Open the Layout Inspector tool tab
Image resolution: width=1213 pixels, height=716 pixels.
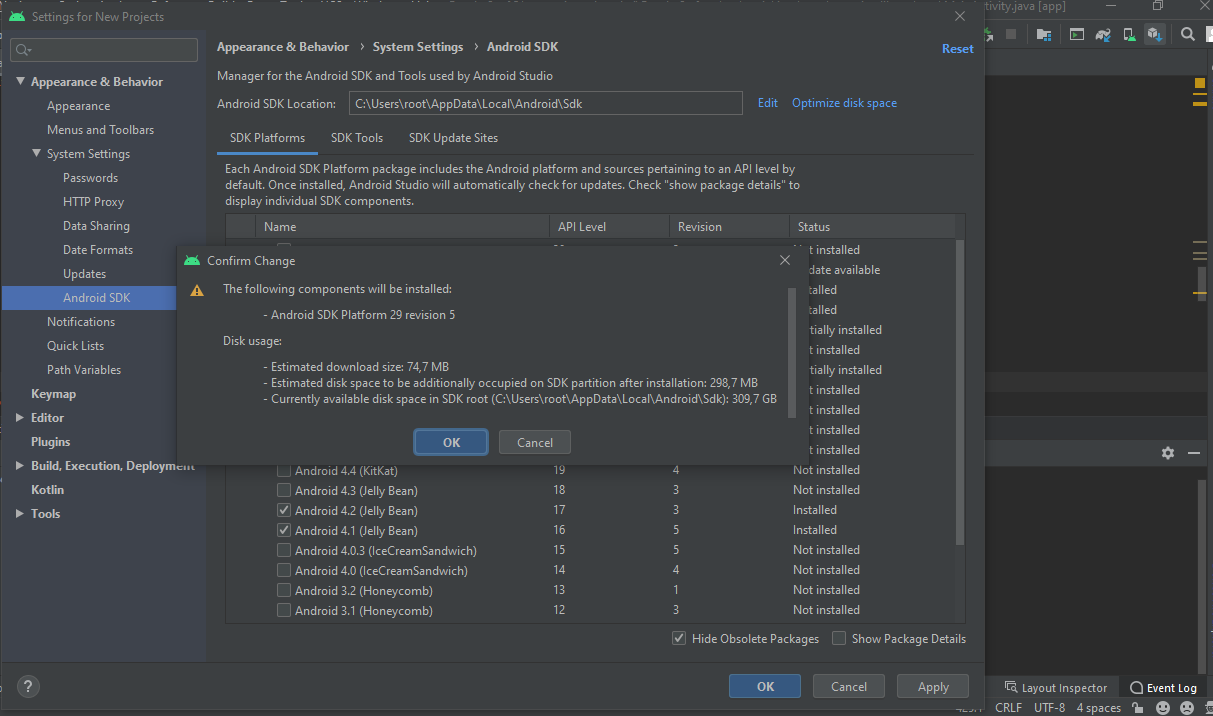tap(1054, 688)
